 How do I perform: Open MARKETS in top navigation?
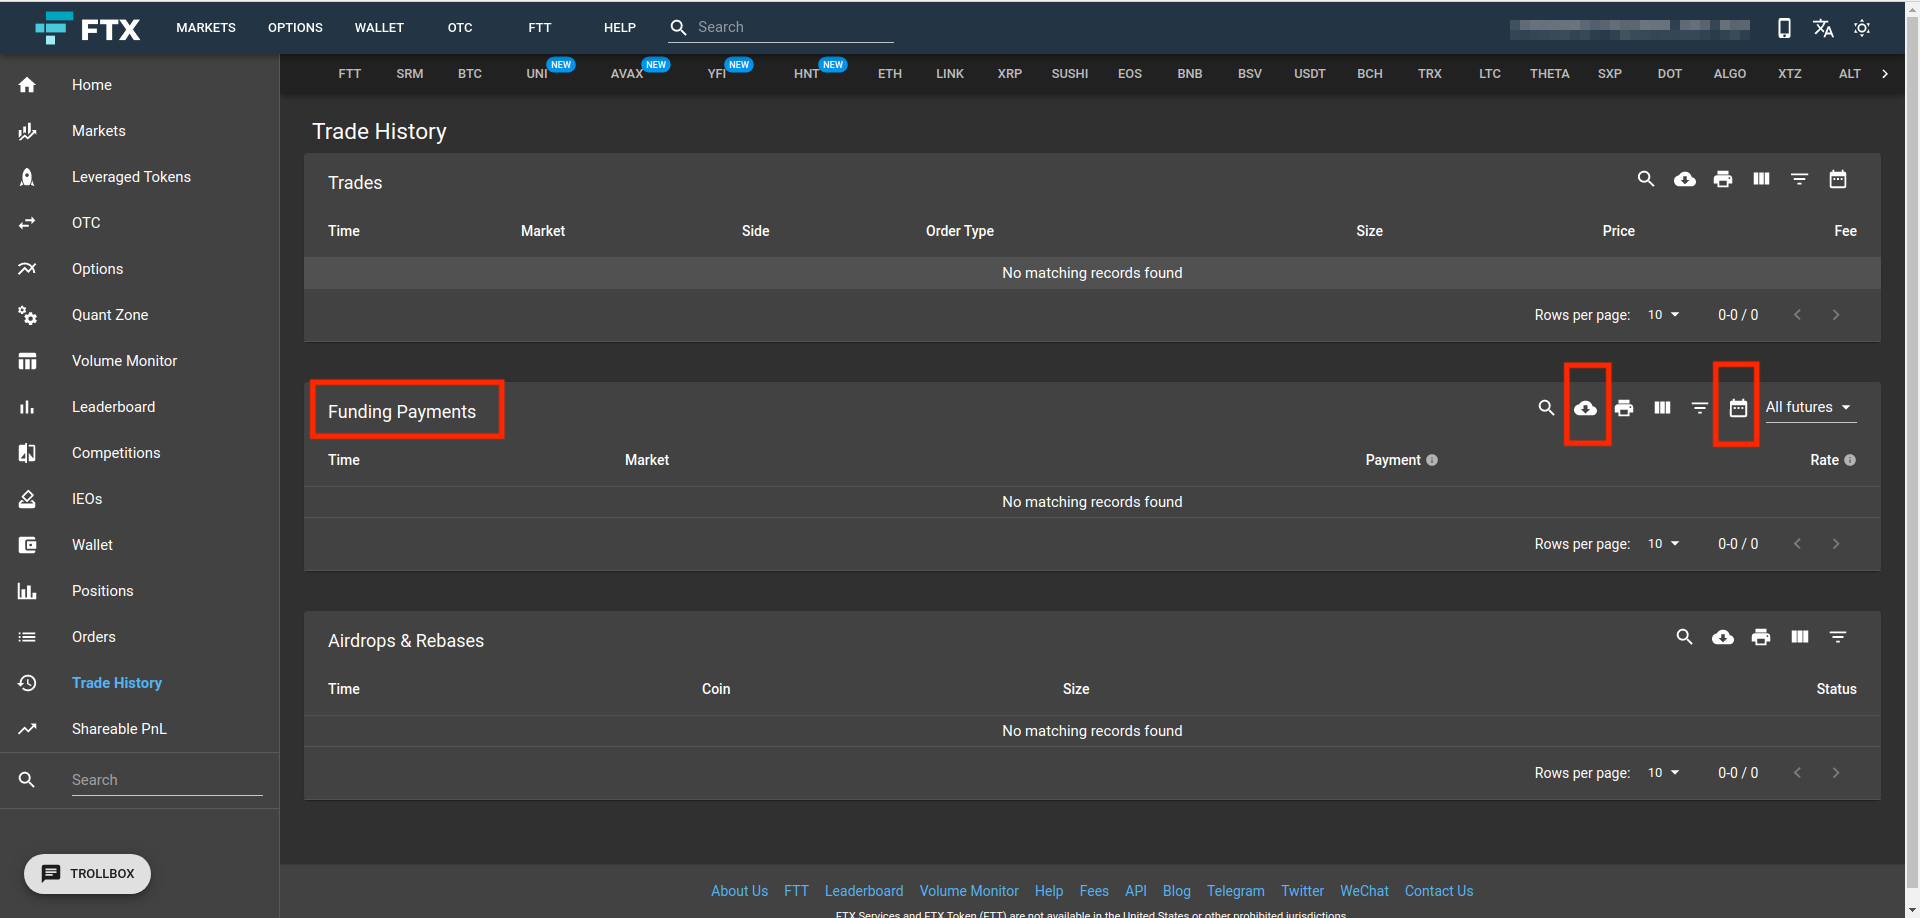click(x=206, y=28)
